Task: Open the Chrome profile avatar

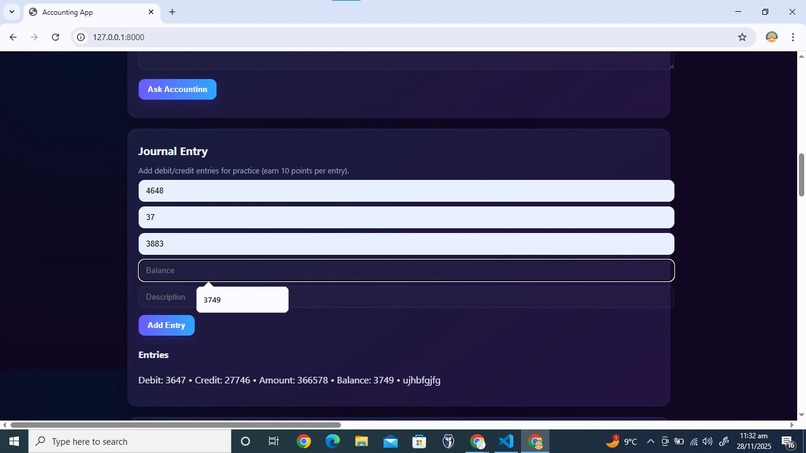Action: point(772,37)
